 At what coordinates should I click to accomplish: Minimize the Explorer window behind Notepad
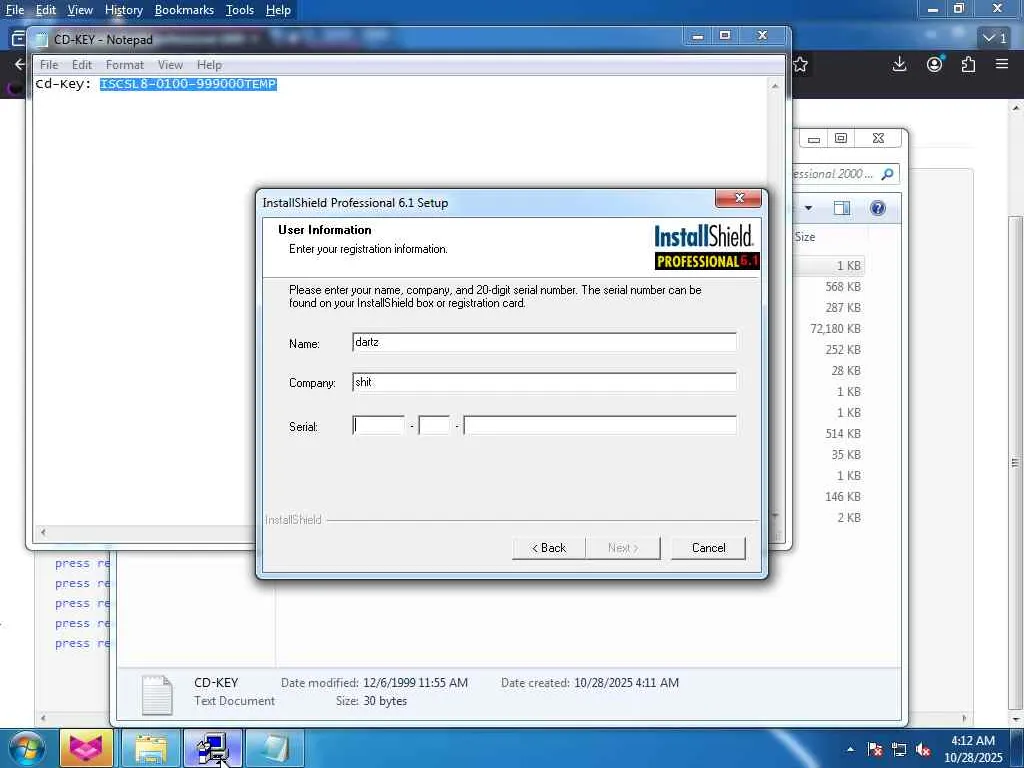pos(814,138)
